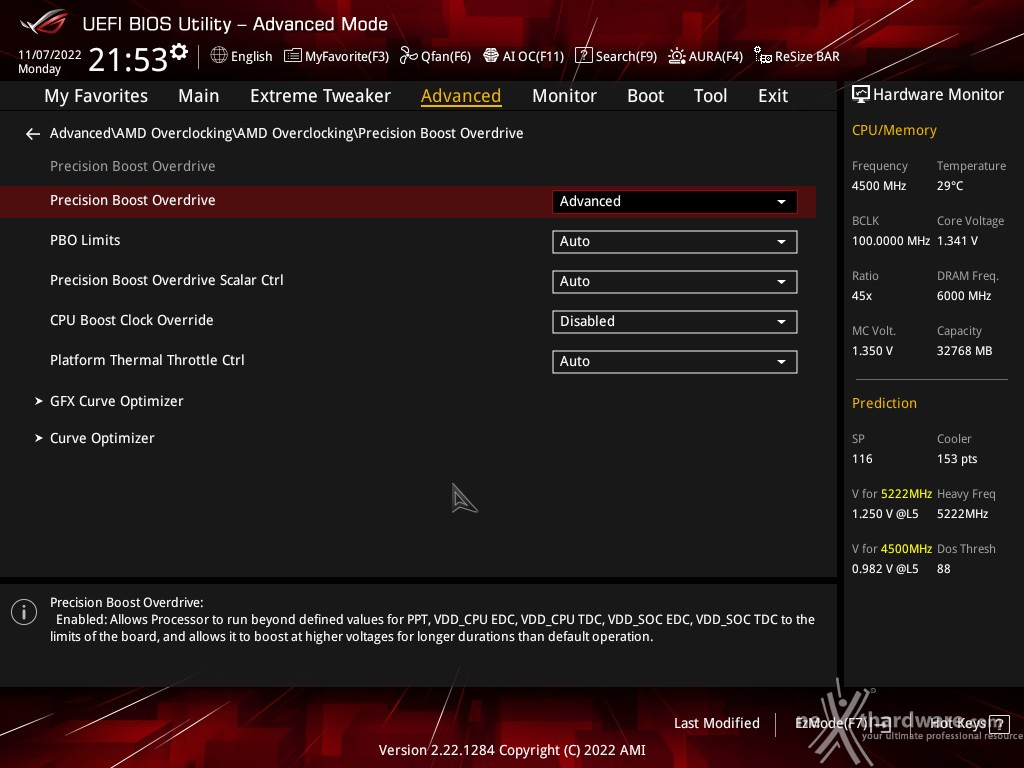Click the AURA lighting icon
The image size is (1024, 768).
pos(677,56)
